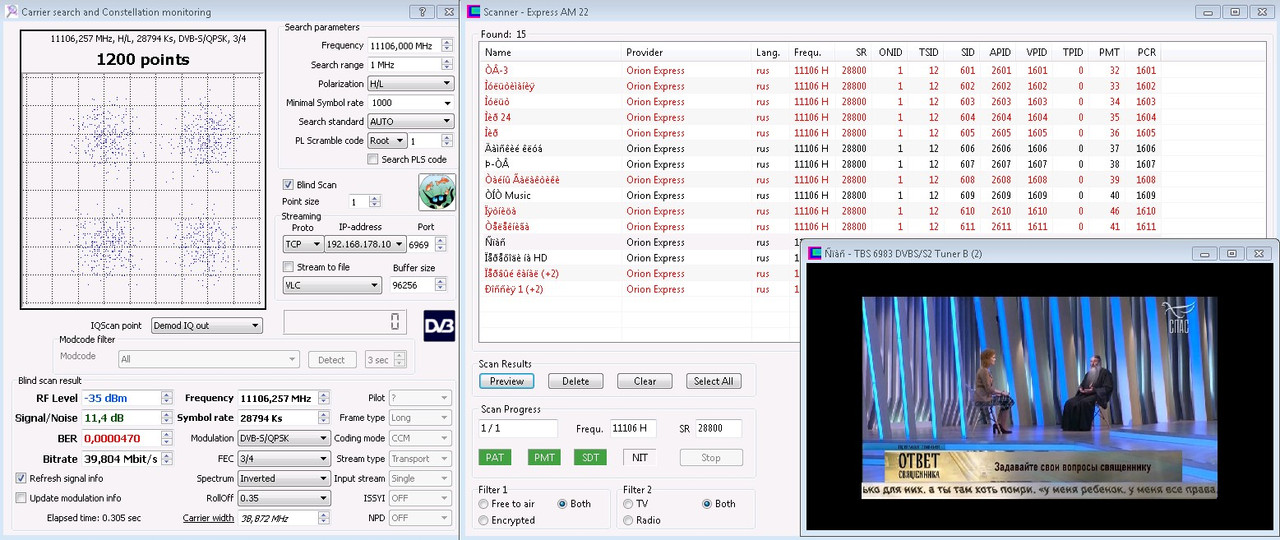Open the IQScan point dropdown
The width and height of the screenshot is (1280, 540).
pos(206,326)
